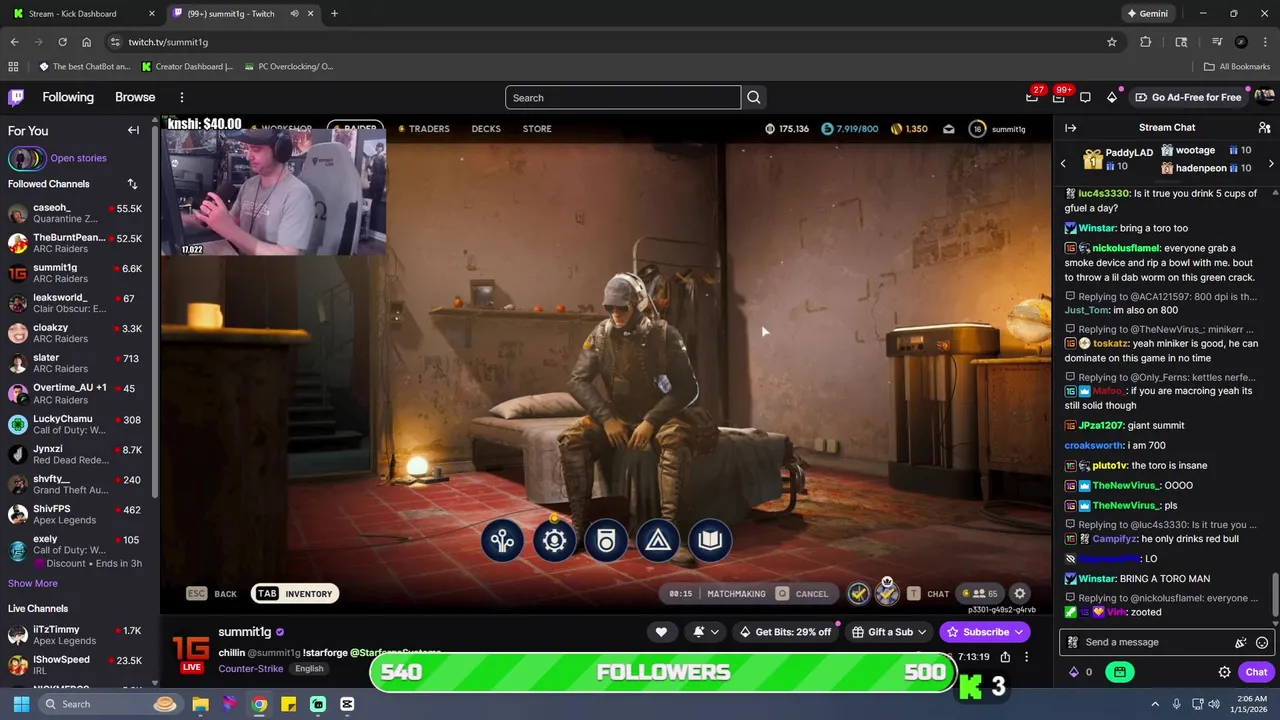Open the Twitch top nav more-options dots
1280x720 pixels.
[x=182, y=97]
